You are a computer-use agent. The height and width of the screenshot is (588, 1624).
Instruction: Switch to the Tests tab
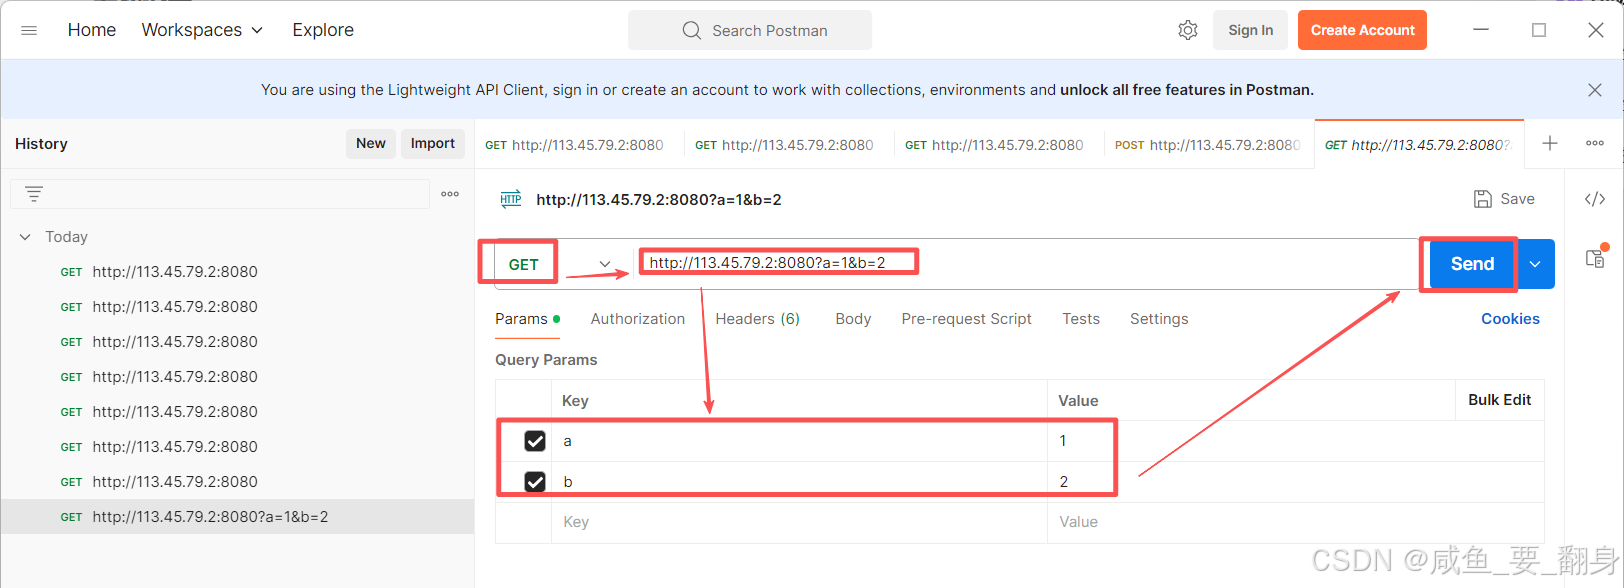pos(1081,319)
